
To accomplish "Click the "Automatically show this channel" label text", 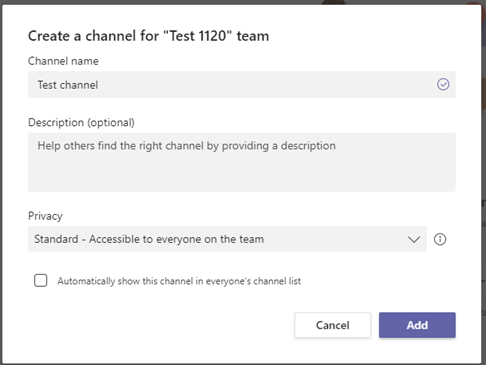I will [179, 281].
